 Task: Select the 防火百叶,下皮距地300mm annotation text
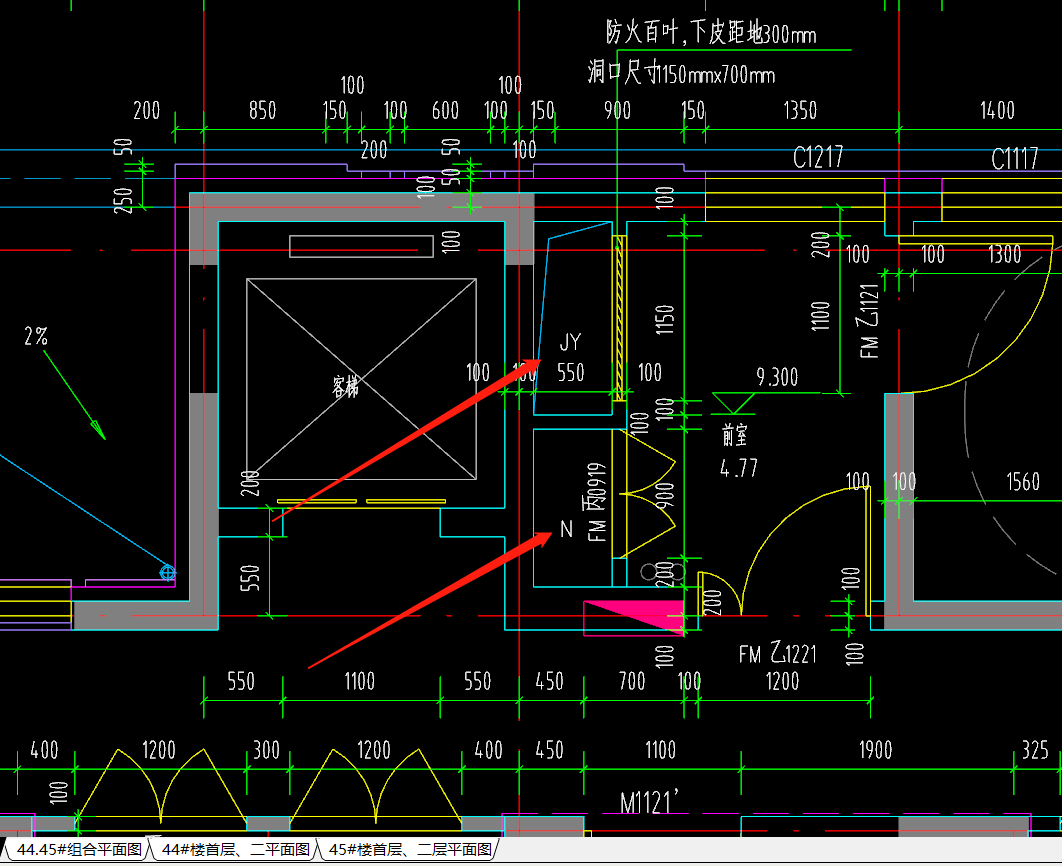click(711, 33)
